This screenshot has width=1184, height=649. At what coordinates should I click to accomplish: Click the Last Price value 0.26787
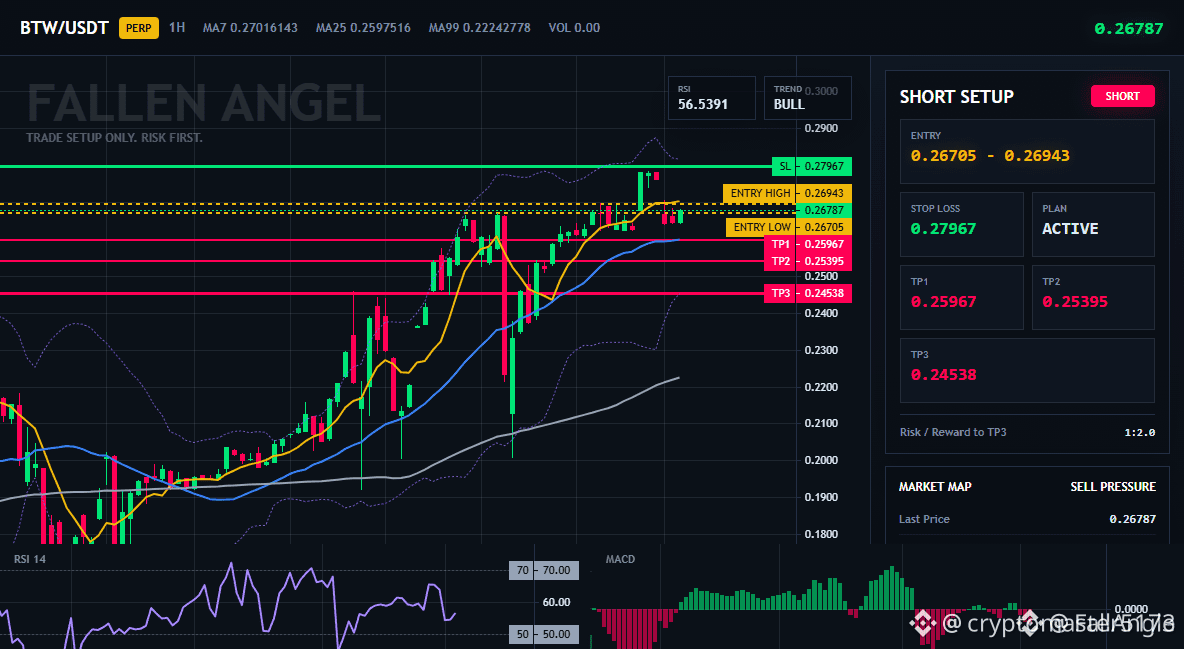click(1133, 519)
